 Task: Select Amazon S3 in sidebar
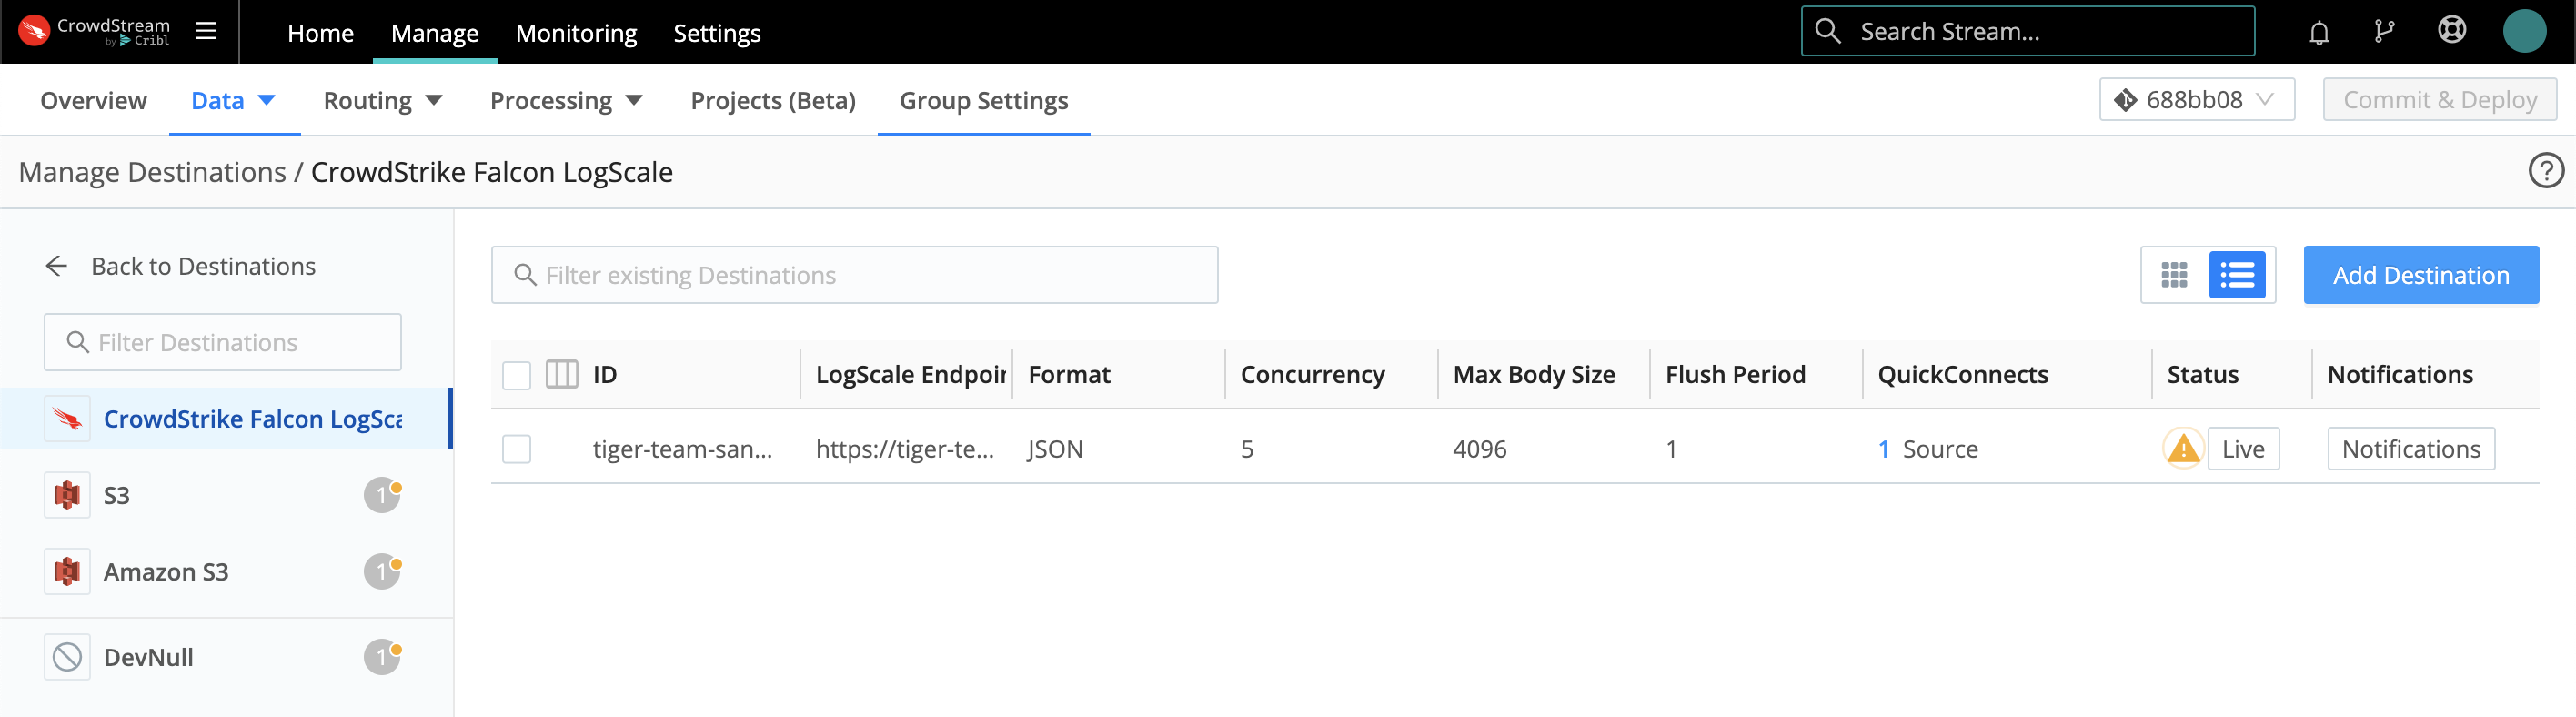click(x=226, y=572)
